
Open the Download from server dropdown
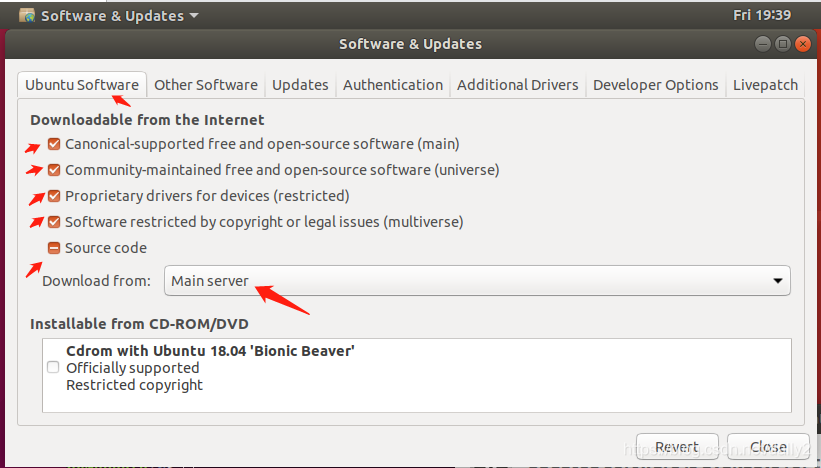(477, 281)
